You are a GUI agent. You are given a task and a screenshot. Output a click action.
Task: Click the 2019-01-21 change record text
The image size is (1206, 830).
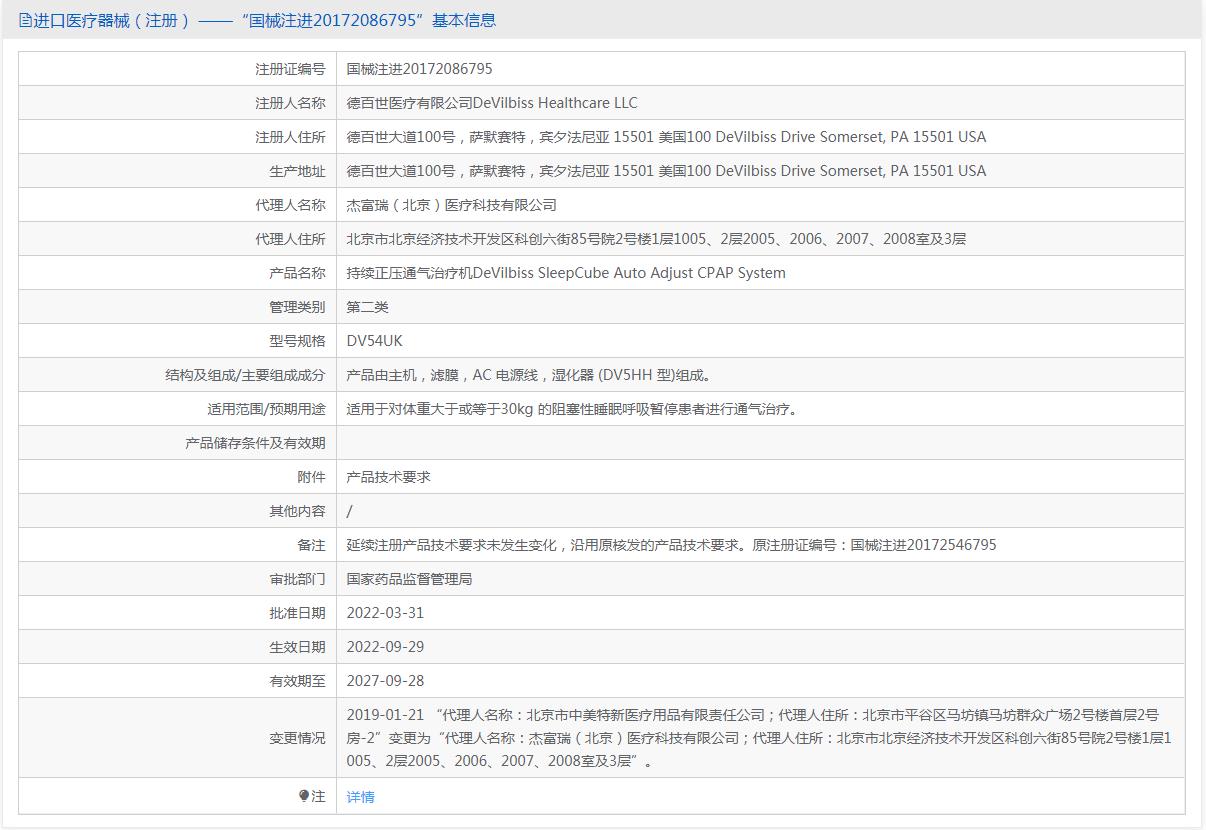pos(759,738)
